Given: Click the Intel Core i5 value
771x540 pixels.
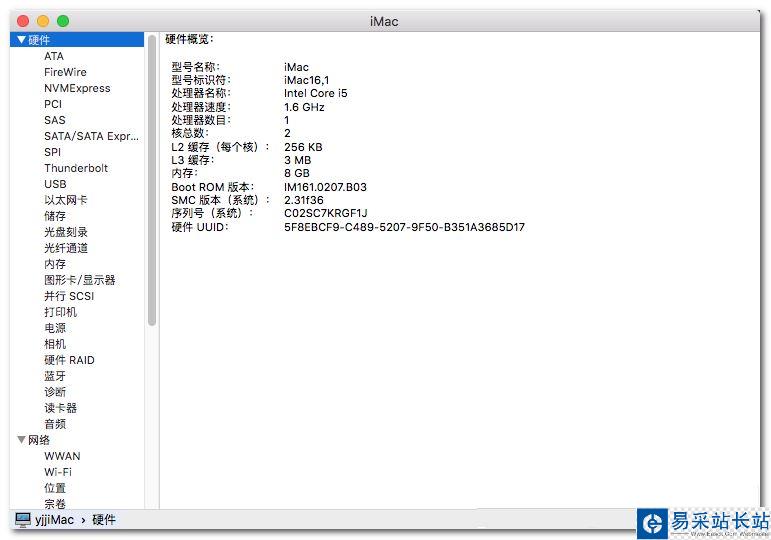Looking at the screenshot, I should (315, 93).
